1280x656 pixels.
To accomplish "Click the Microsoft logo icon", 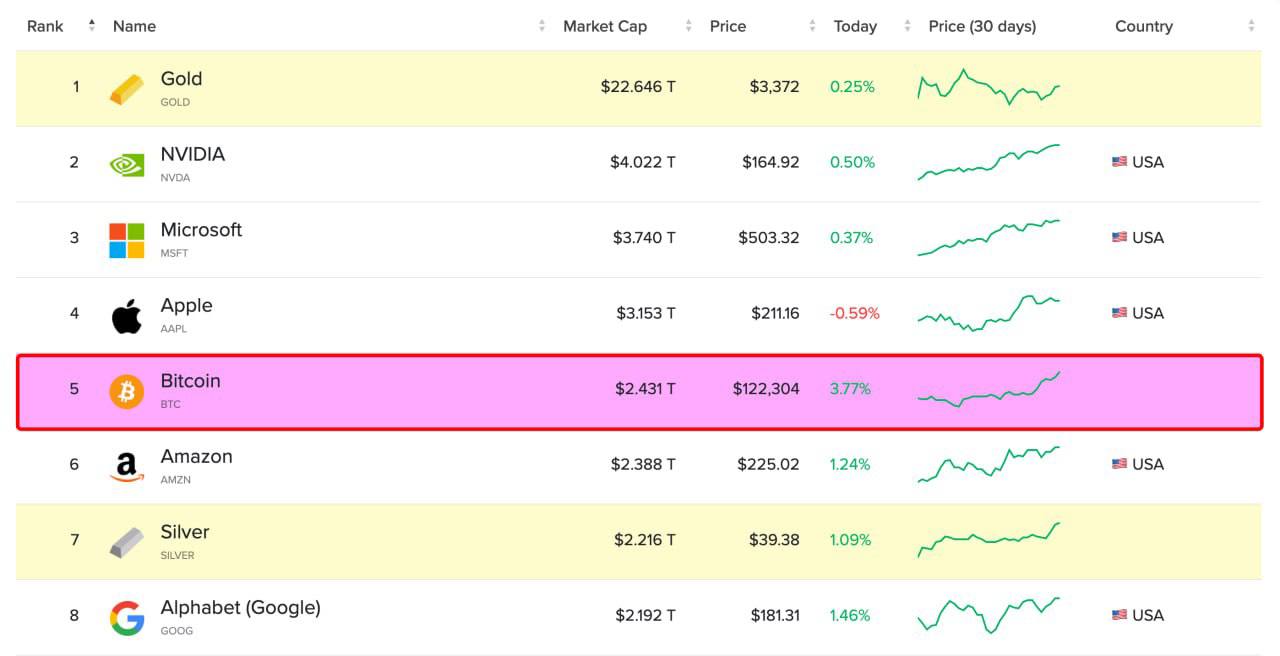I will tap(127, 240).
